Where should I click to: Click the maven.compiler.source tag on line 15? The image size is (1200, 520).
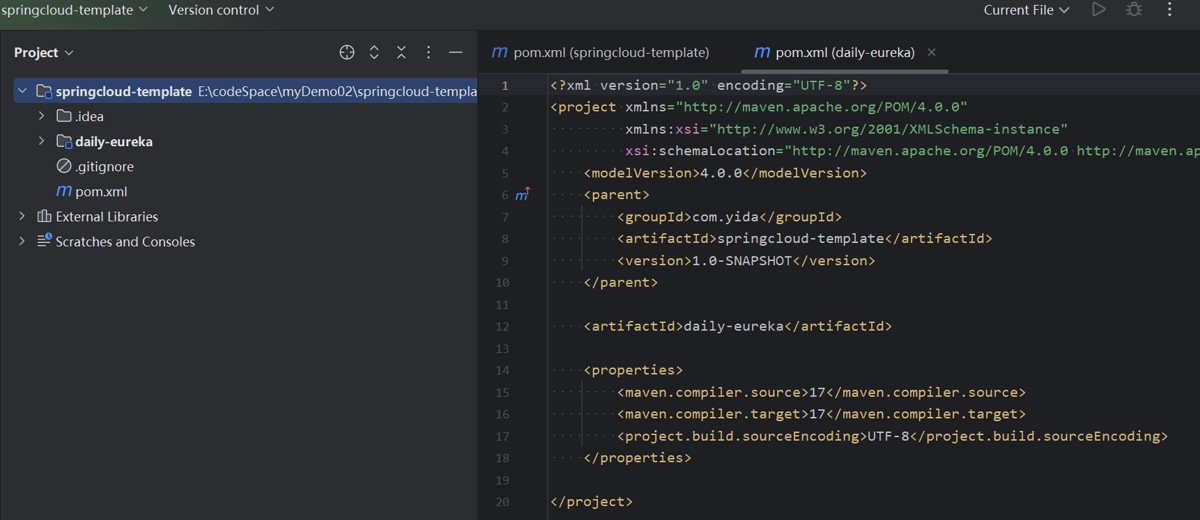pyautogui.click(x=713, y=392)
